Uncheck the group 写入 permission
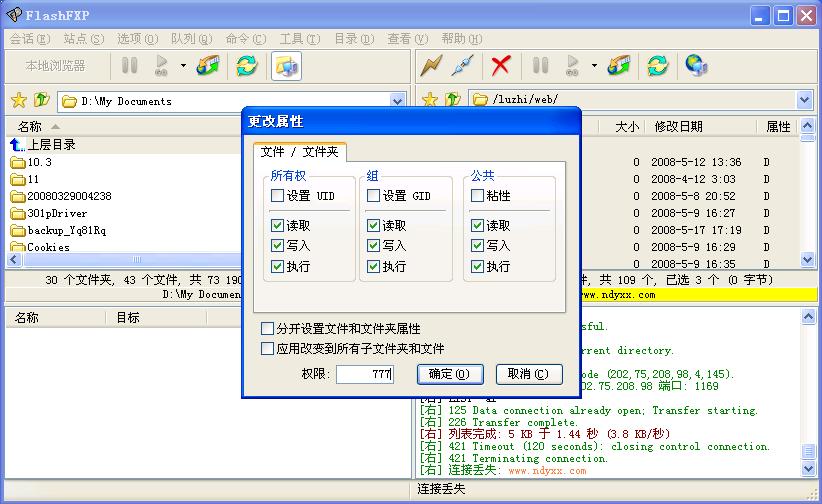The width and height of the screenshot is (822, 504). [373, 246]
